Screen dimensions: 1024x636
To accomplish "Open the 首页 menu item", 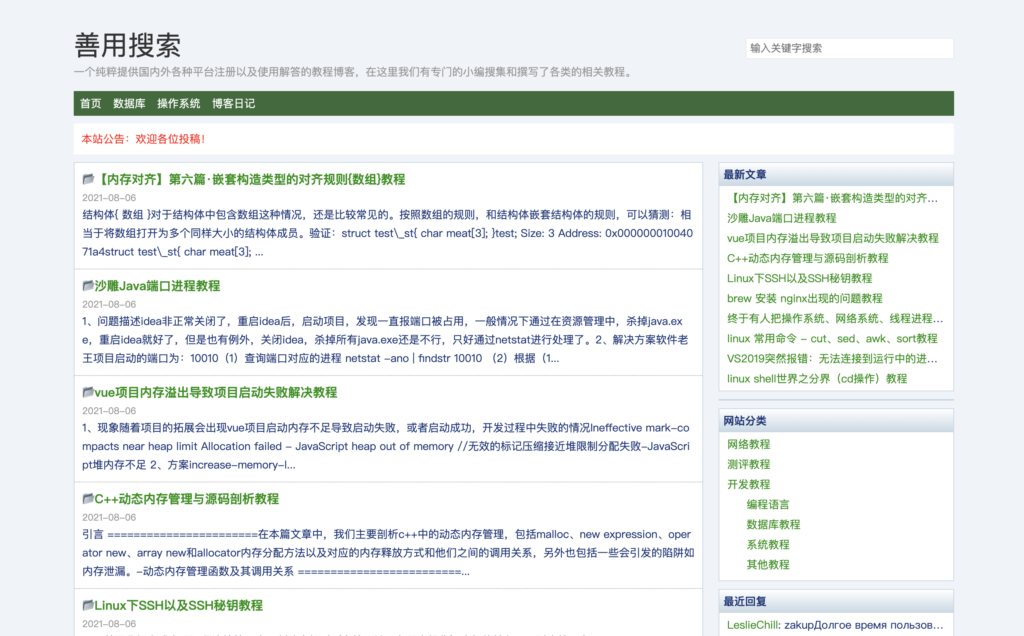I will pos(89,103).
